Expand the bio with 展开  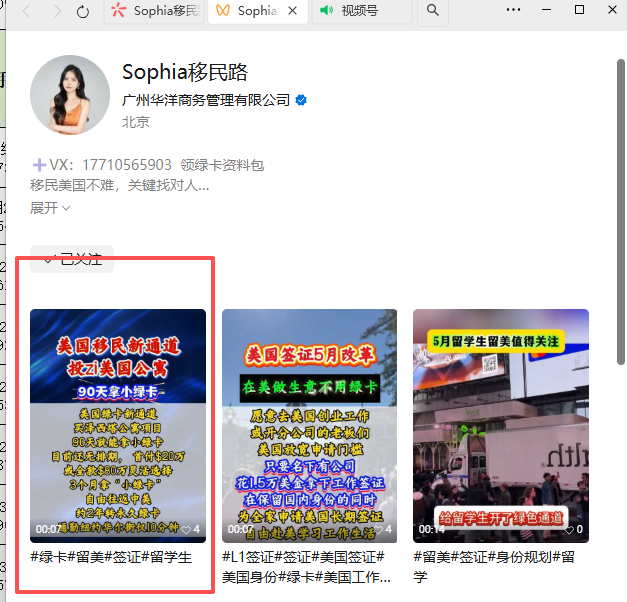click(50, 208)
